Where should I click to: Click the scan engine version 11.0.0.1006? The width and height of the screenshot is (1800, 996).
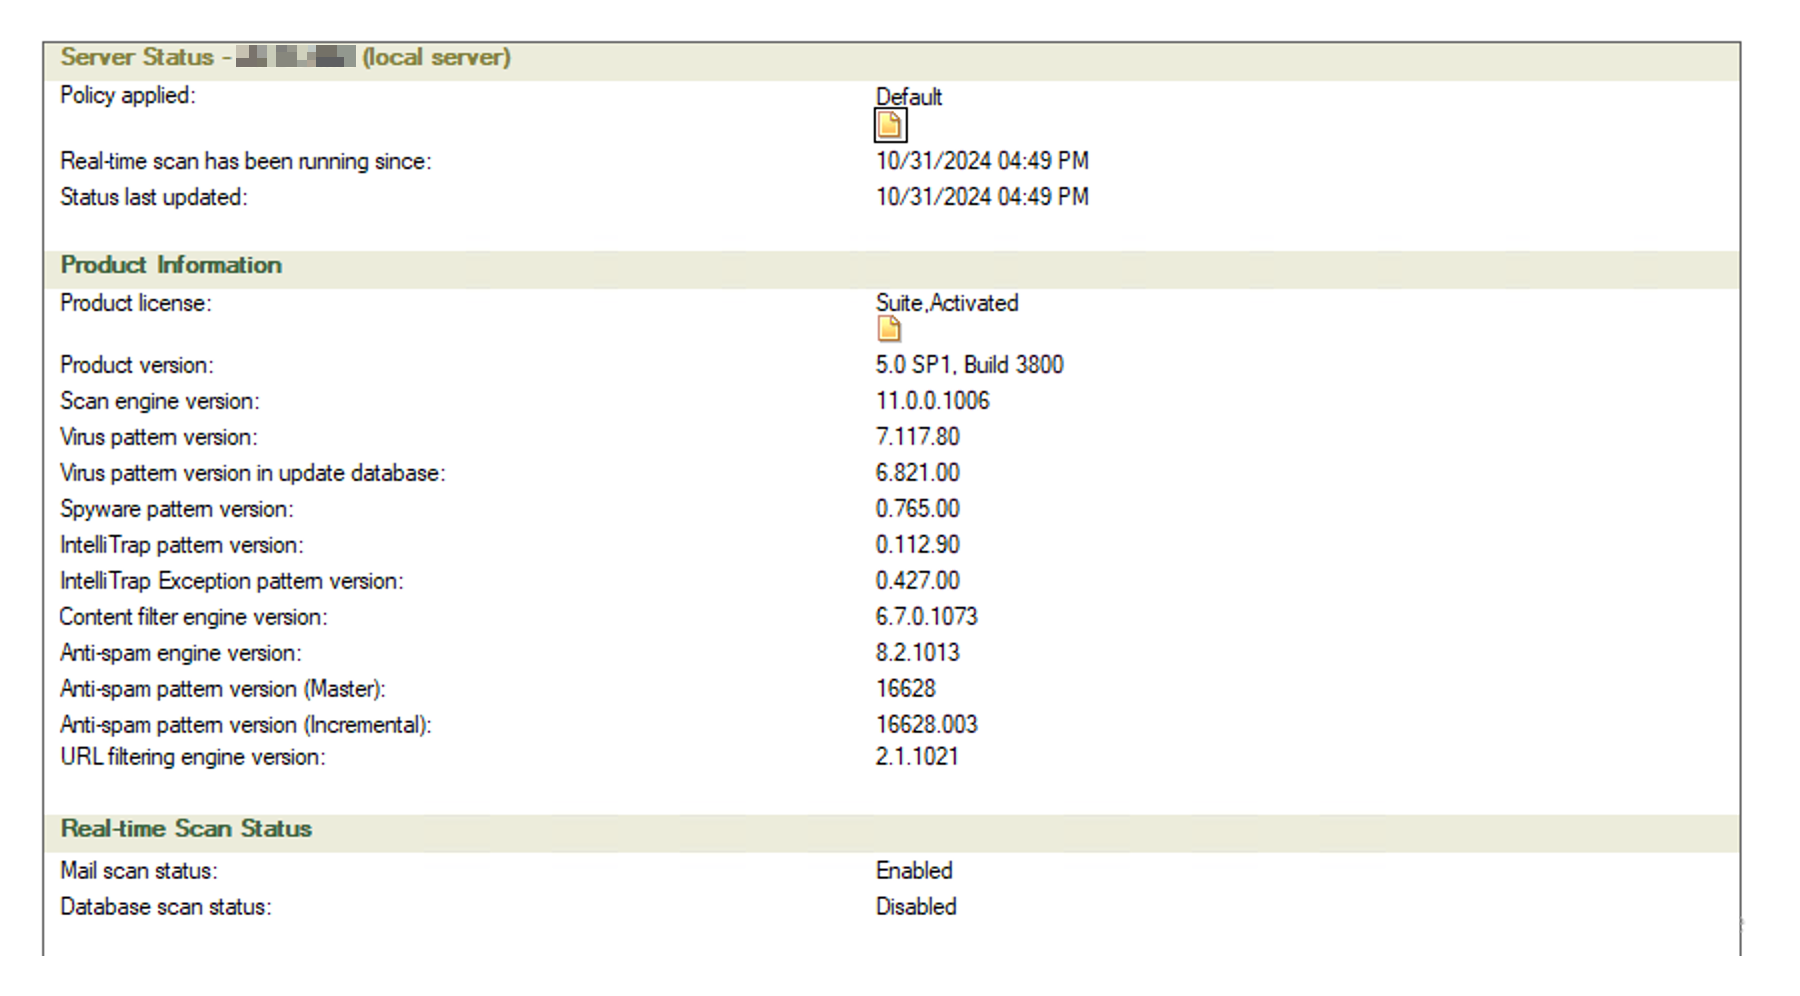[932, 401]
